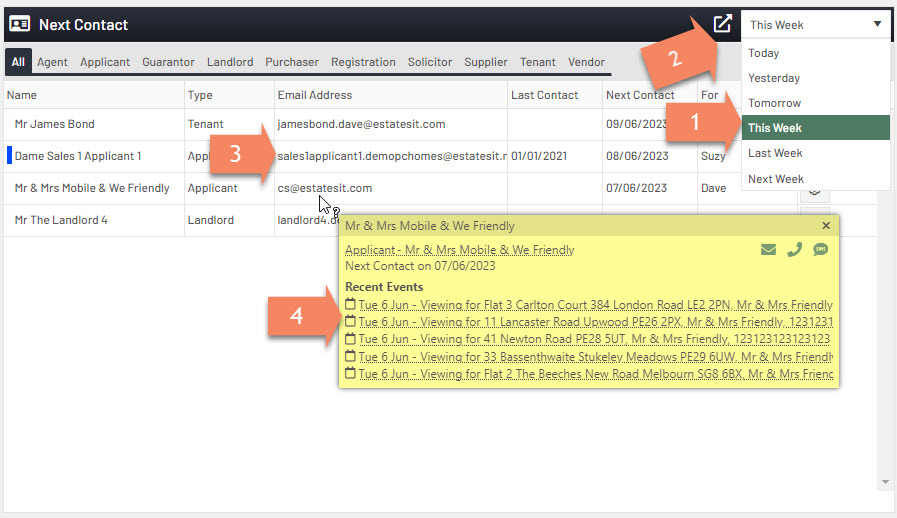Screen dimensions: 897x518
Task: Select the Mr James Bond row
Action: (55, 124)
